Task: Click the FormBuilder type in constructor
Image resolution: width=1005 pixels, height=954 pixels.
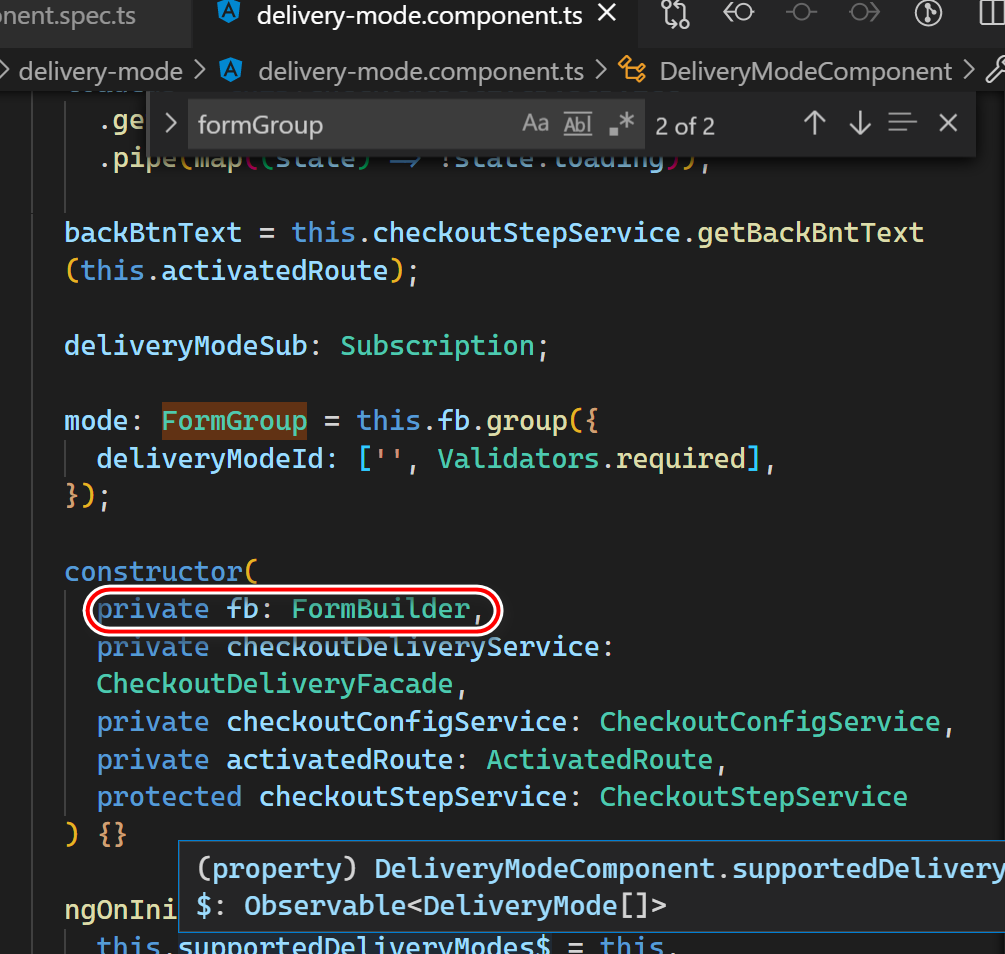Action: click(x=381, y=609)
